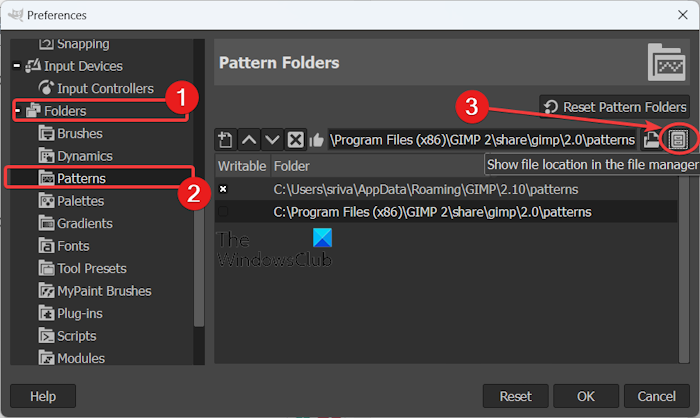Close the Preferences window
The image size is (700, 418).
(x=683, y=15)
